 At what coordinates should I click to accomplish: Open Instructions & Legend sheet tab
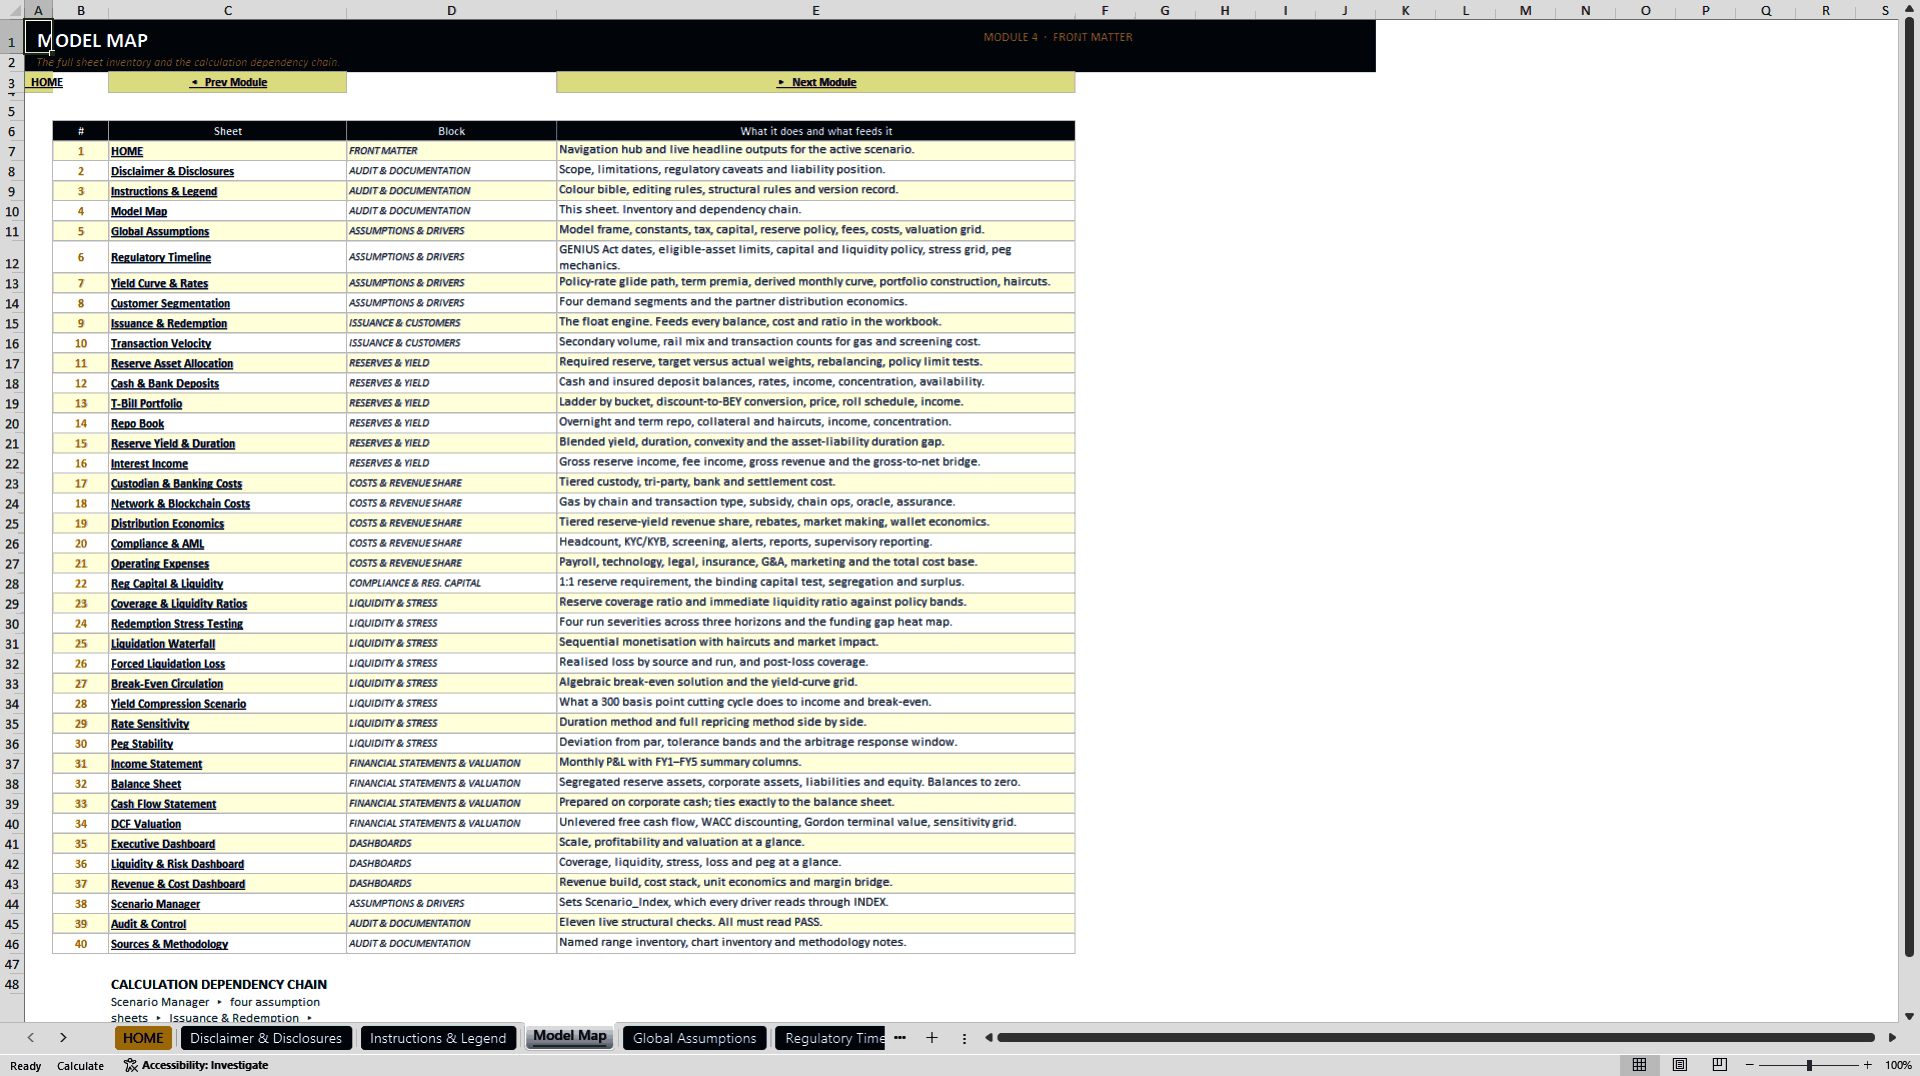tap(438, 1038)
